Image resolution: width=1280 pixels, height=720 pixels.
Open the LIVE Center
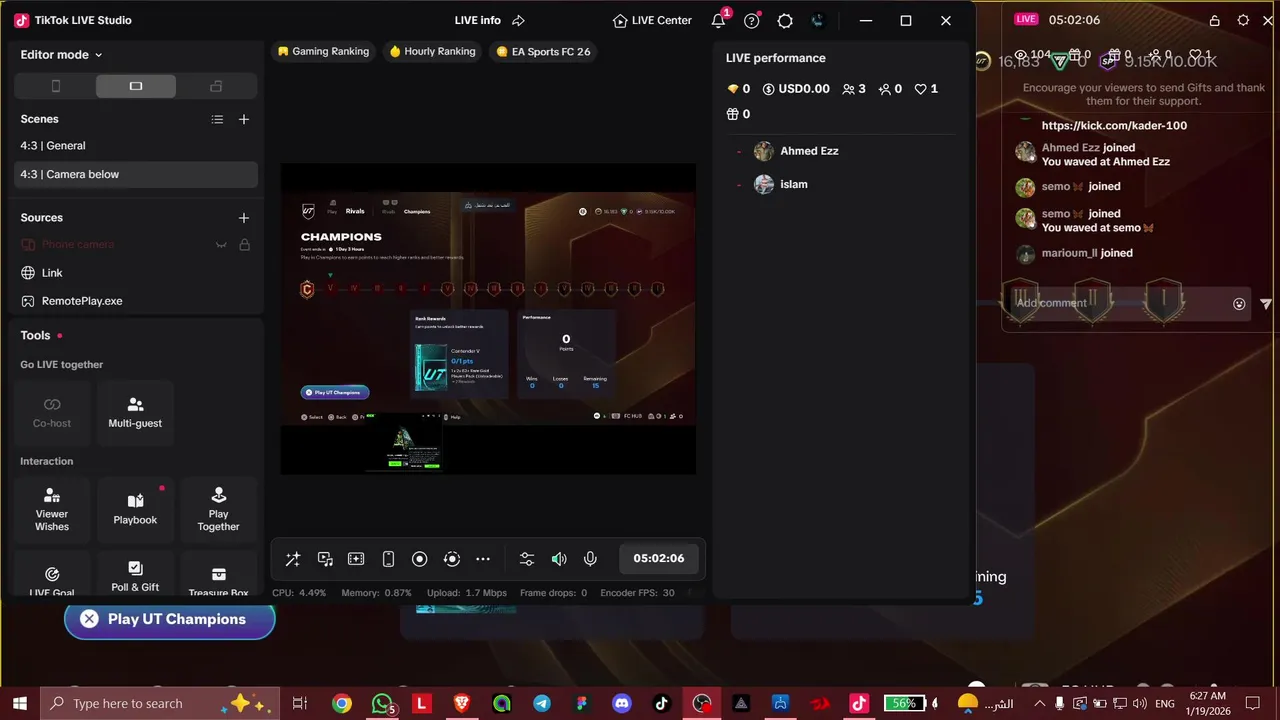click(x=652, y=20)
